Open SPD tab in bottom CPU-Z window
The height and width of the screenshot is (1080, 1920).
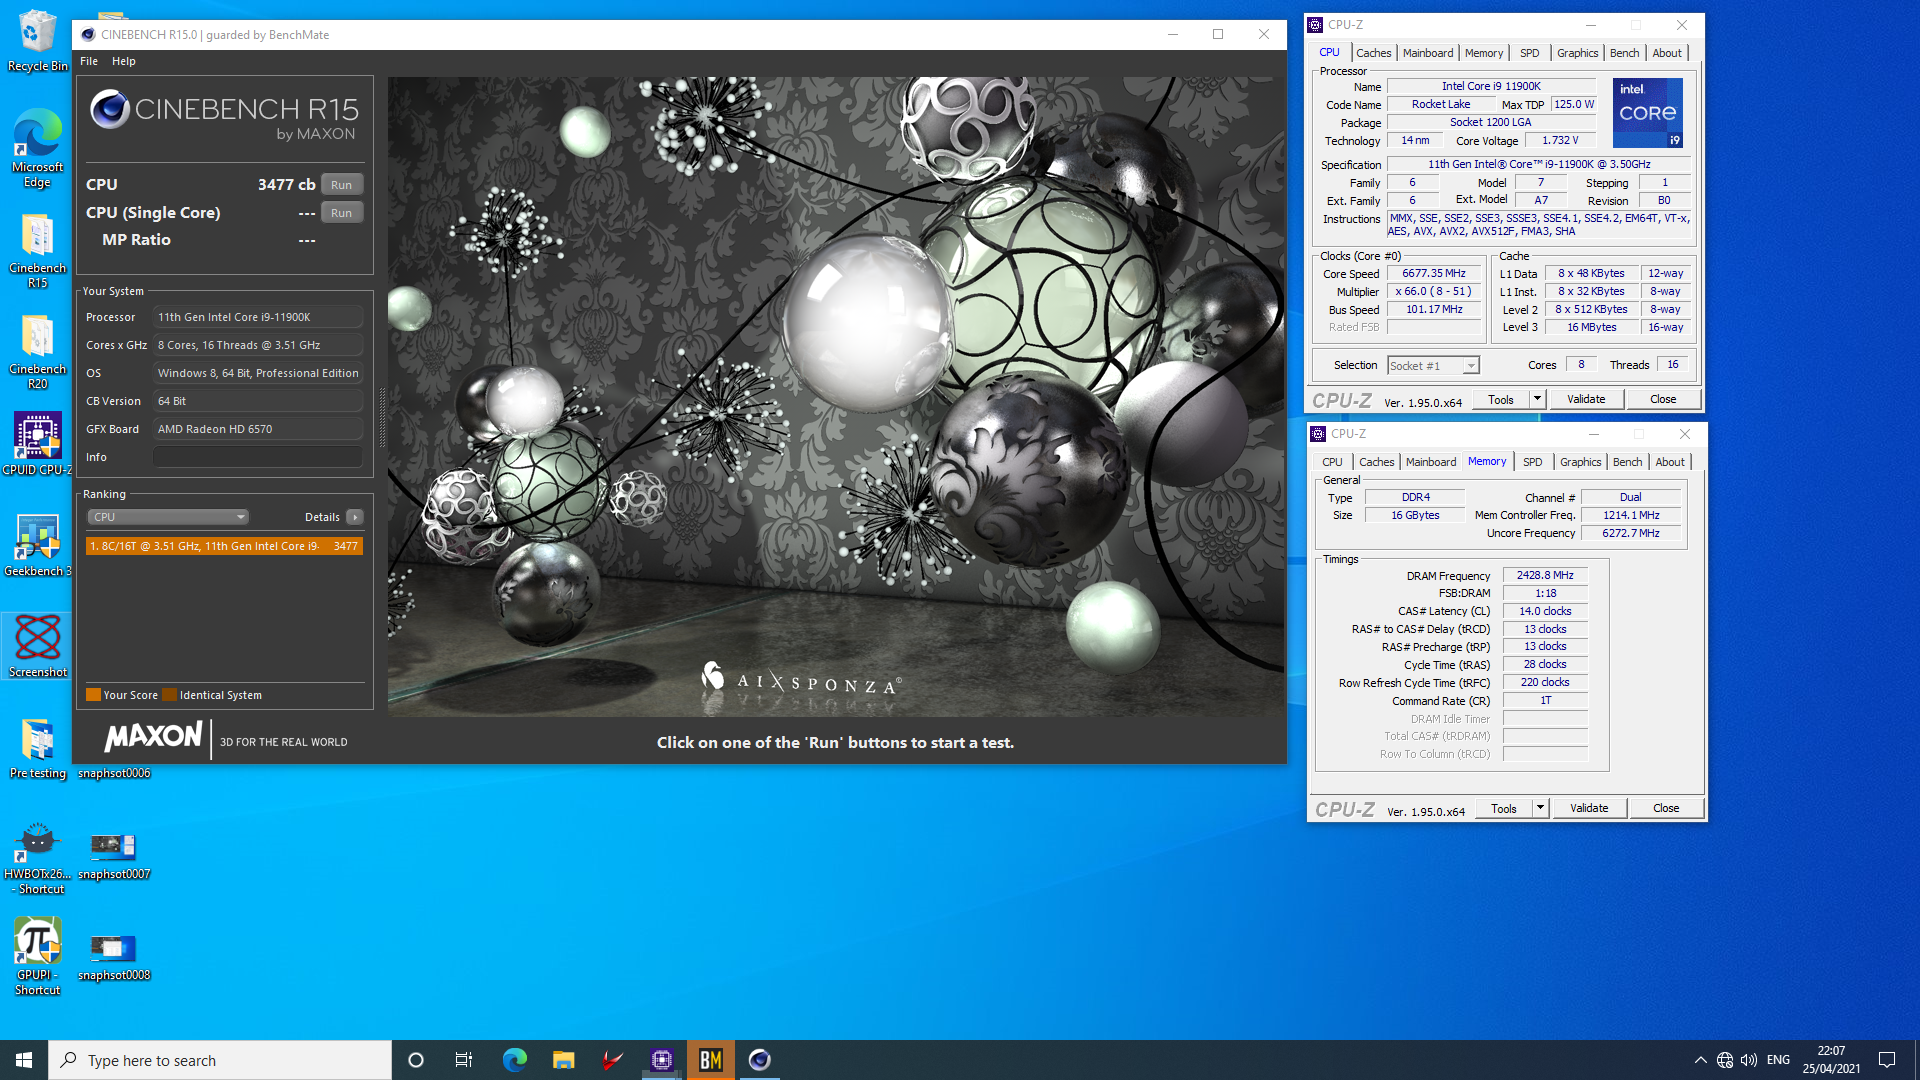1533,462
